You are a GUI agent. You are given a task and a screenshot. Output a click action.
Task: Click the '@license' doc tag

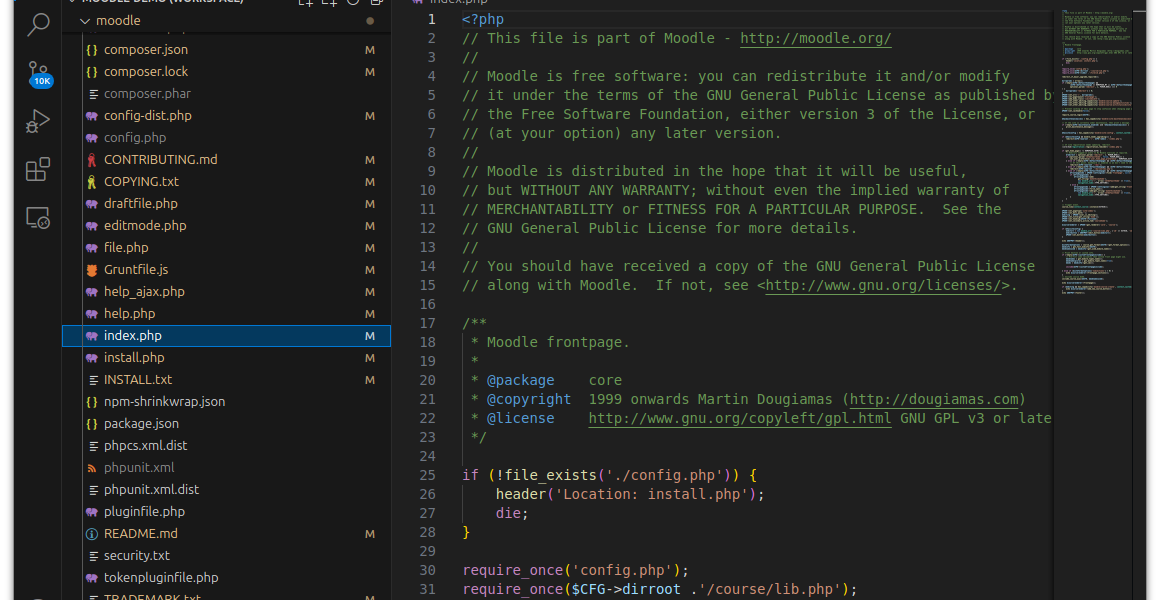point(520,419)
